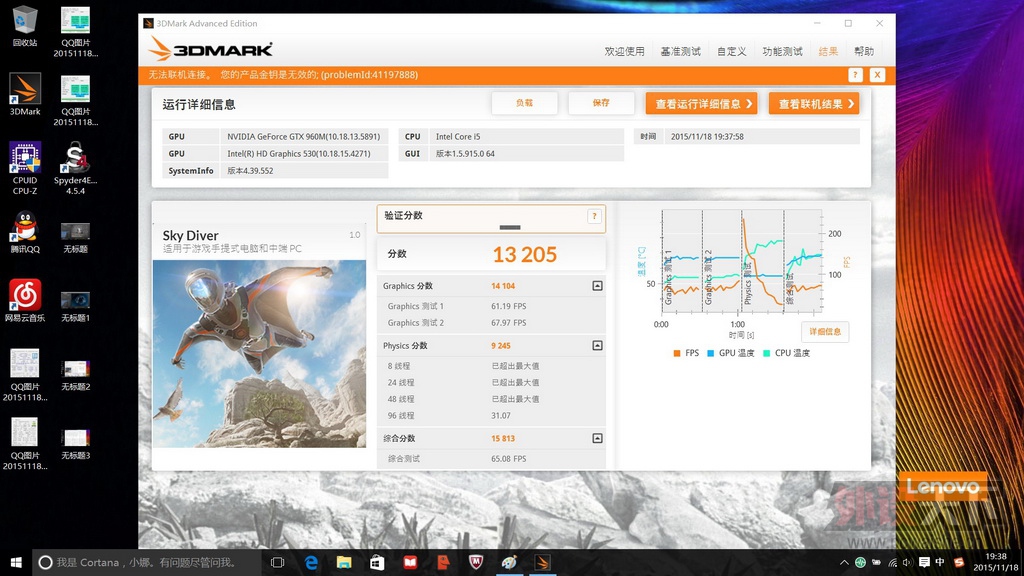Click the help icon on the orange warning bar

click(x=856, y=75)
